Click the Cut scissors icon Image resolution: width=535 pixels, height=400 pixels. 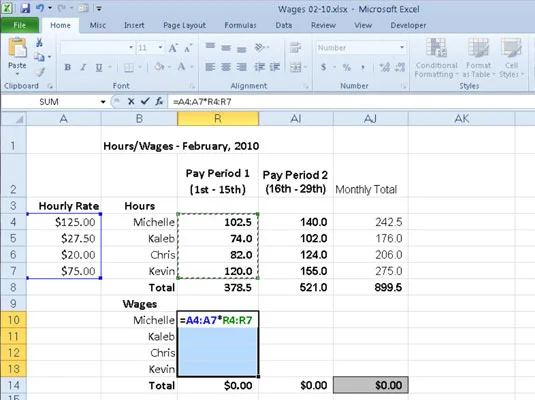click(40, 43)
